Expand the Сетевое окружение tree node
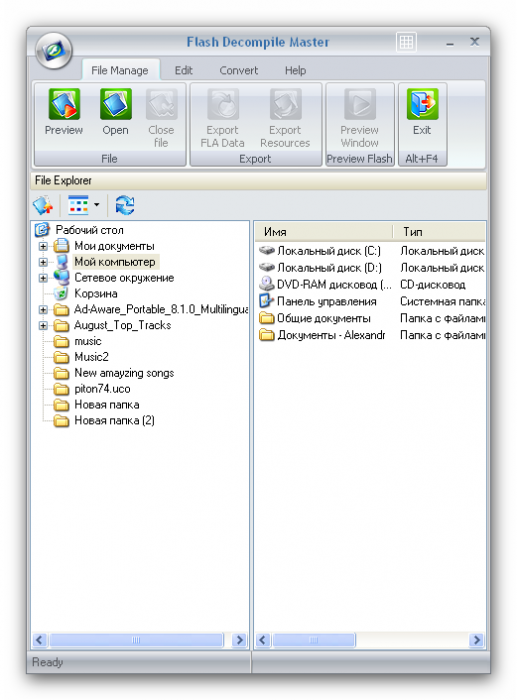 pos(43,278)
